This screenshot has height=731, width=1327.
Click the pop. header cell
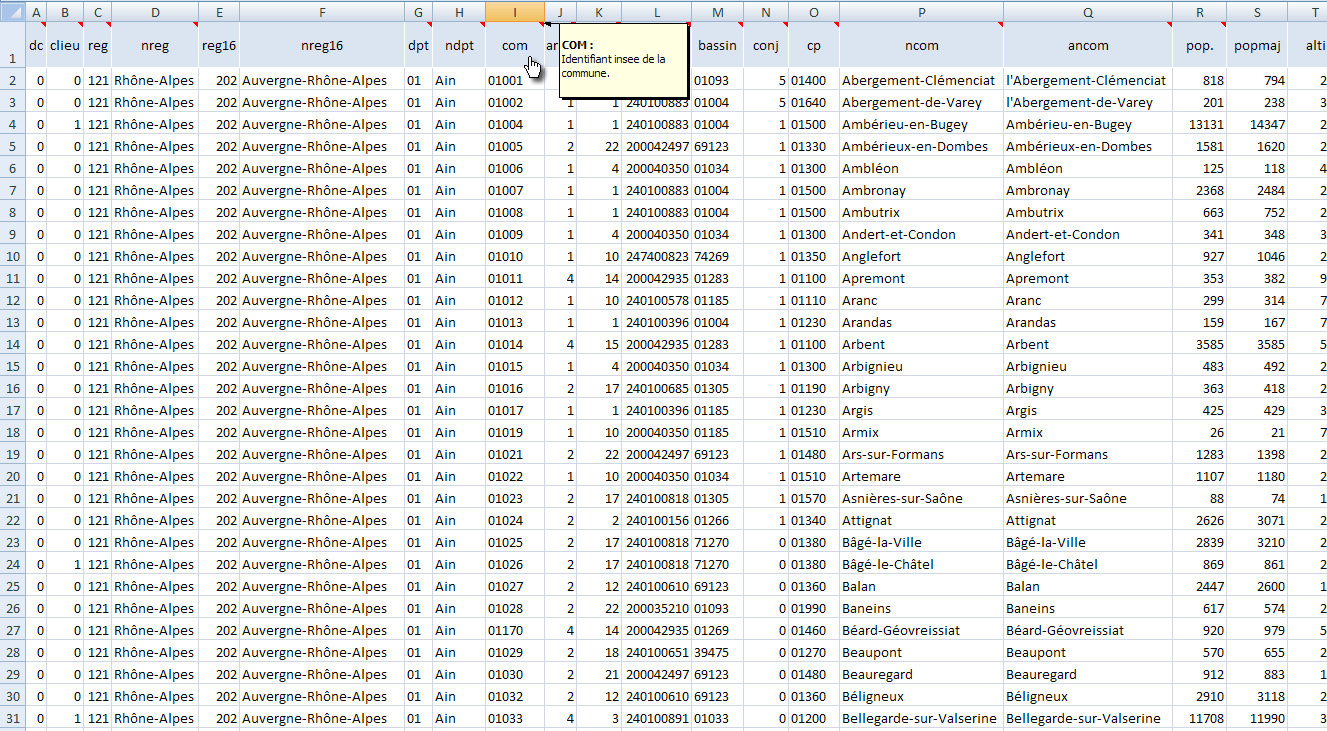tap(1198, 46)
